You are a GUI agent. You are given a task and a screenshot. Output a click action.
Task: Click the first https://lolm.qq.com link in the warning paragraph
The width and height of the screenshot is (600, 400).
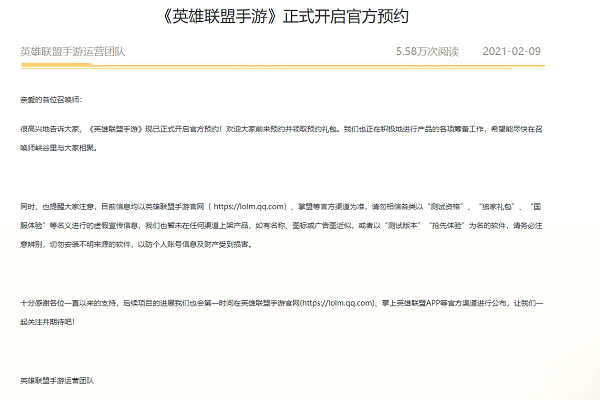[249, 207]
